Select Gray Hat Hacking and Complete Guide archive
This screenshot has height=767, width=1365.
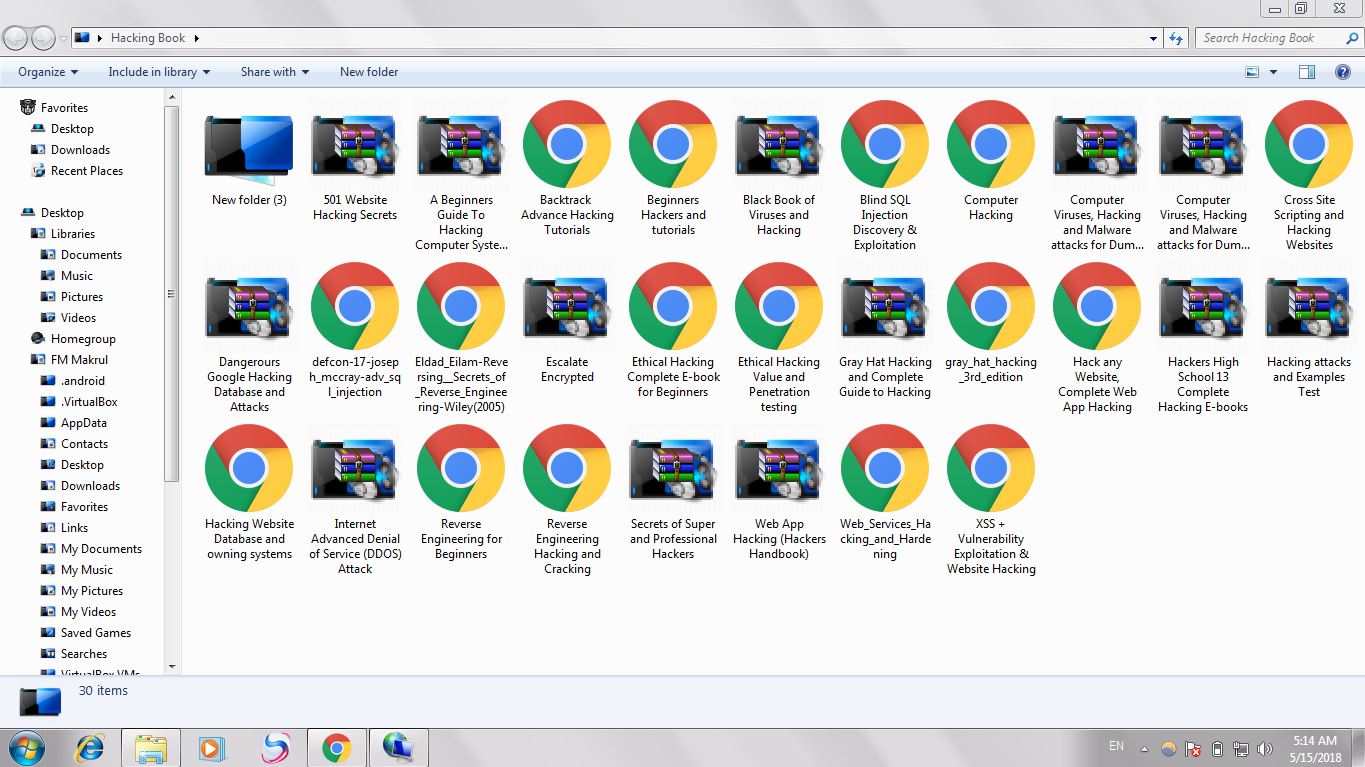885,331
